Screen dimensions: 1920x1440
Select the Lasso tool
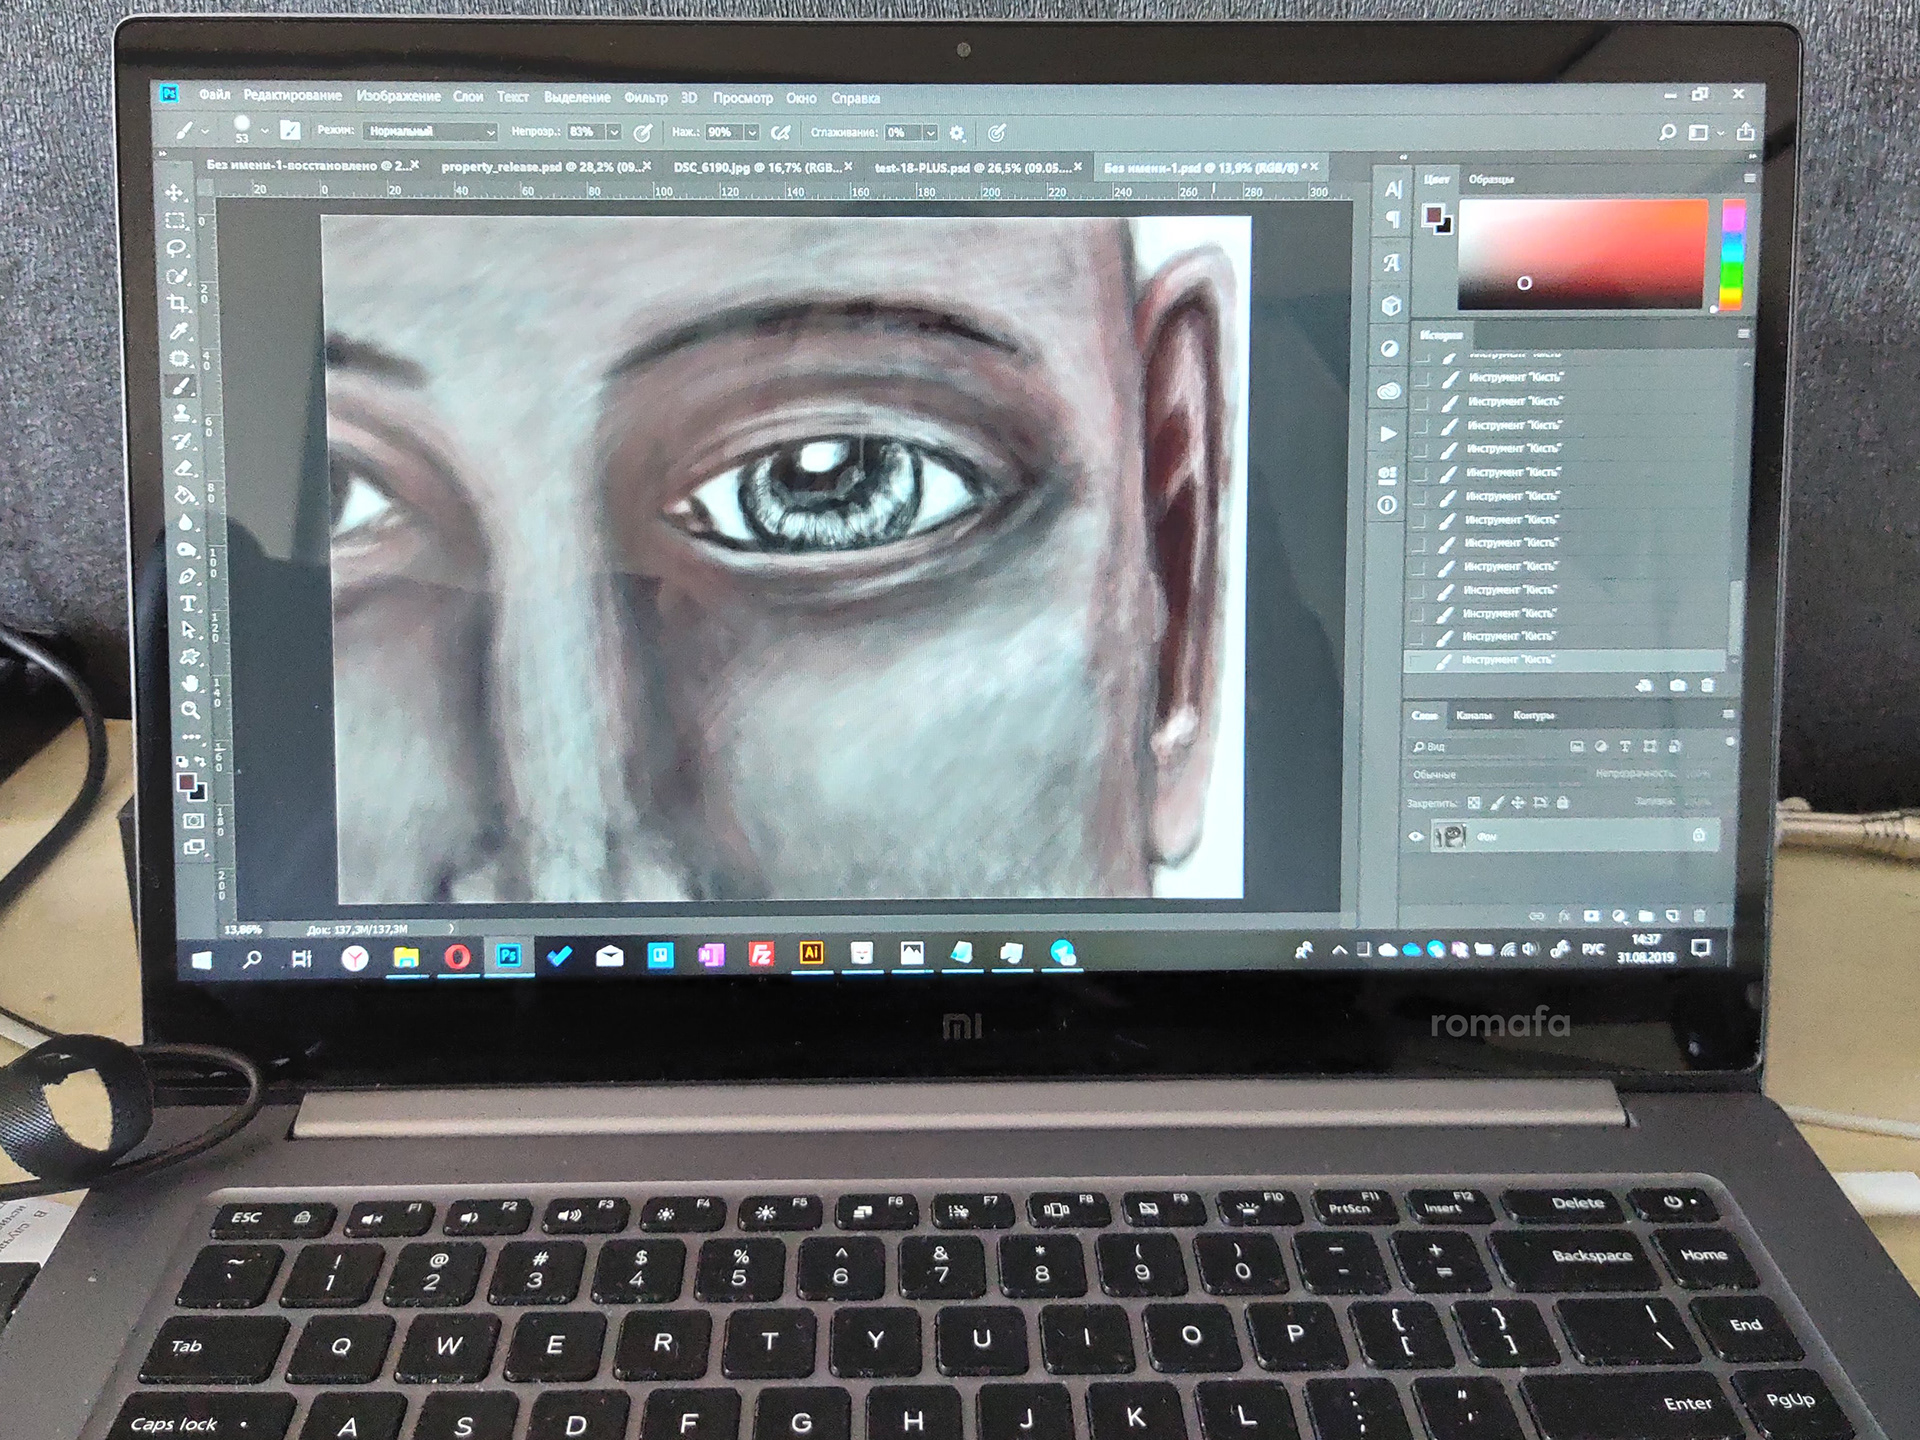(x=177, y=247)
